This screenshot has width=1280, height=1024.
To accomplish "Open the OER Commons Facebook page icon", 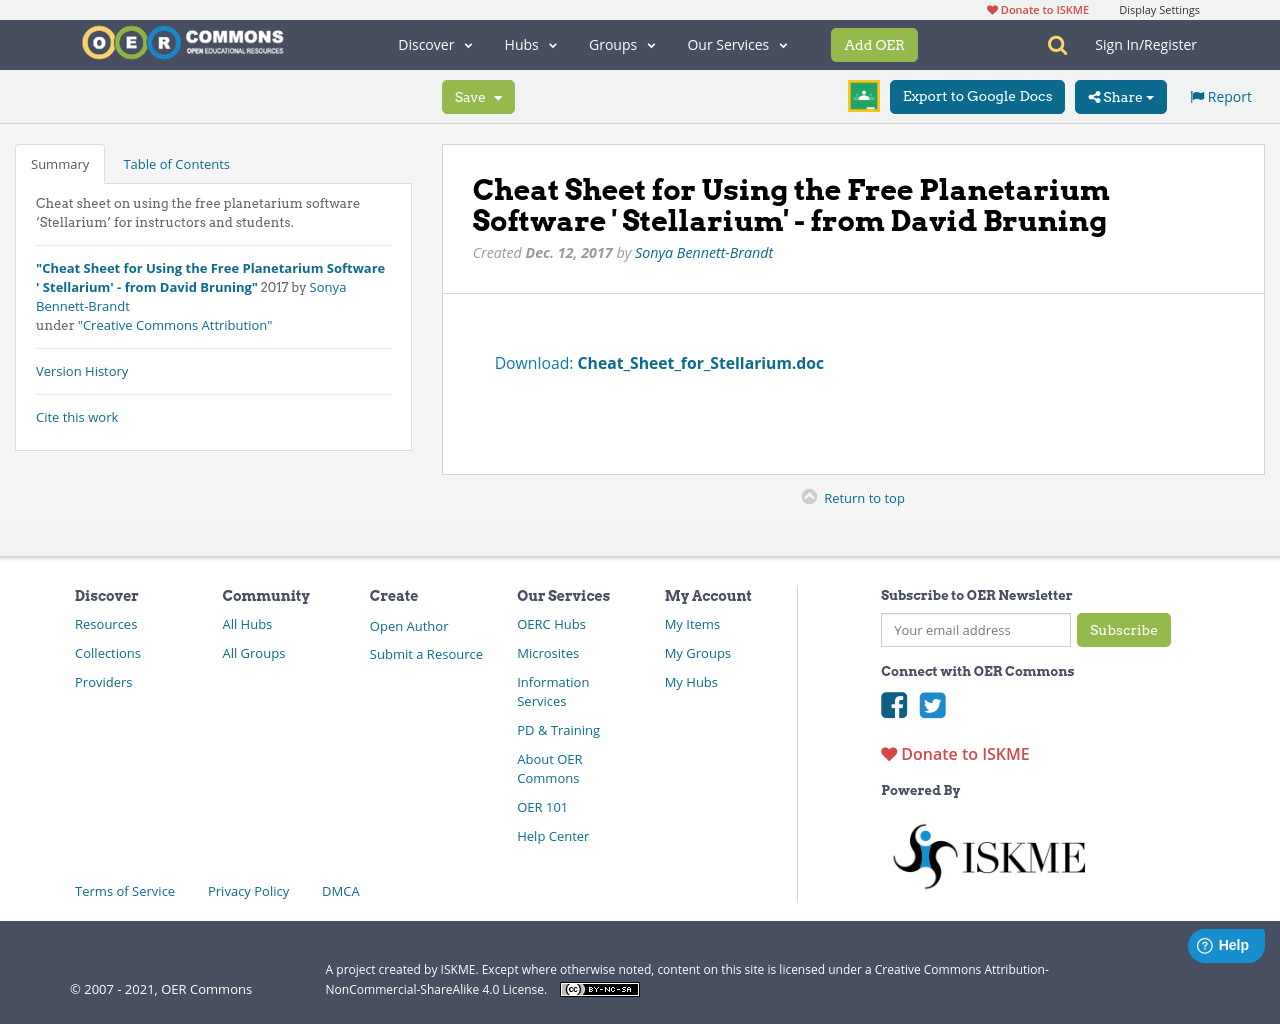I will 894,705.
